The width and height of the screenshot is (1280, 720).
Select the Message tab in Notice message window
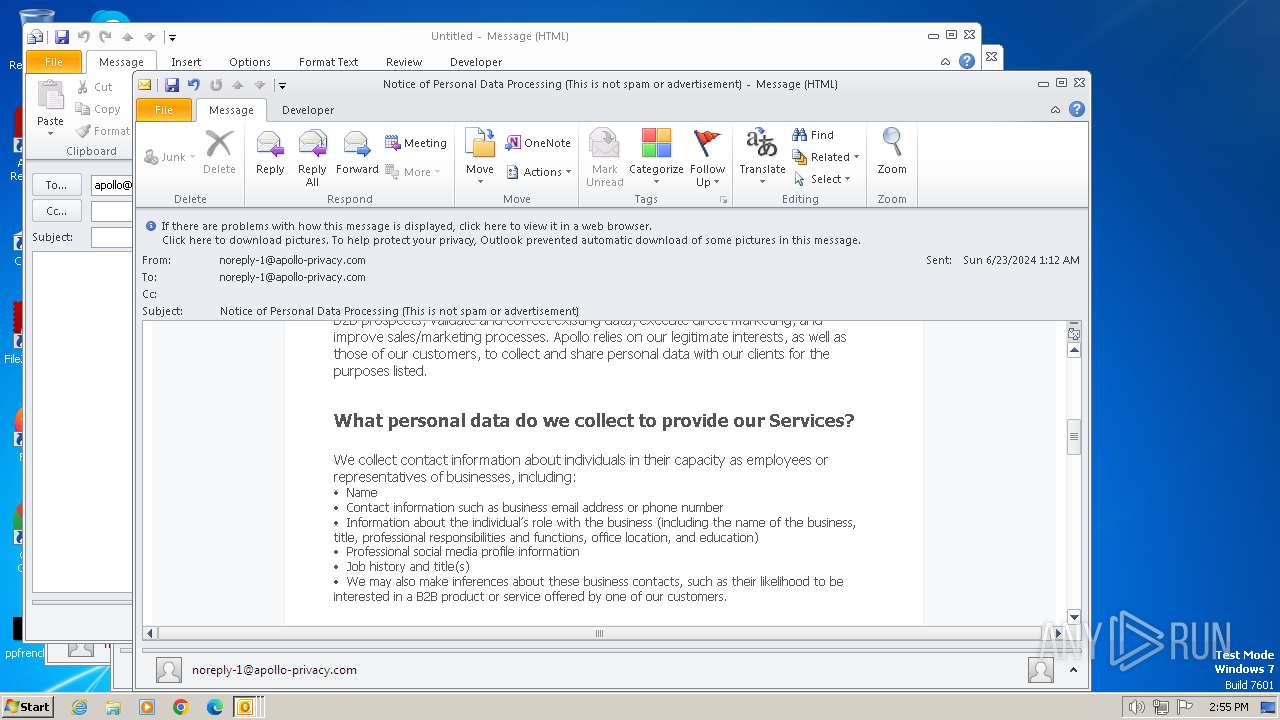(x=231, y=110)
